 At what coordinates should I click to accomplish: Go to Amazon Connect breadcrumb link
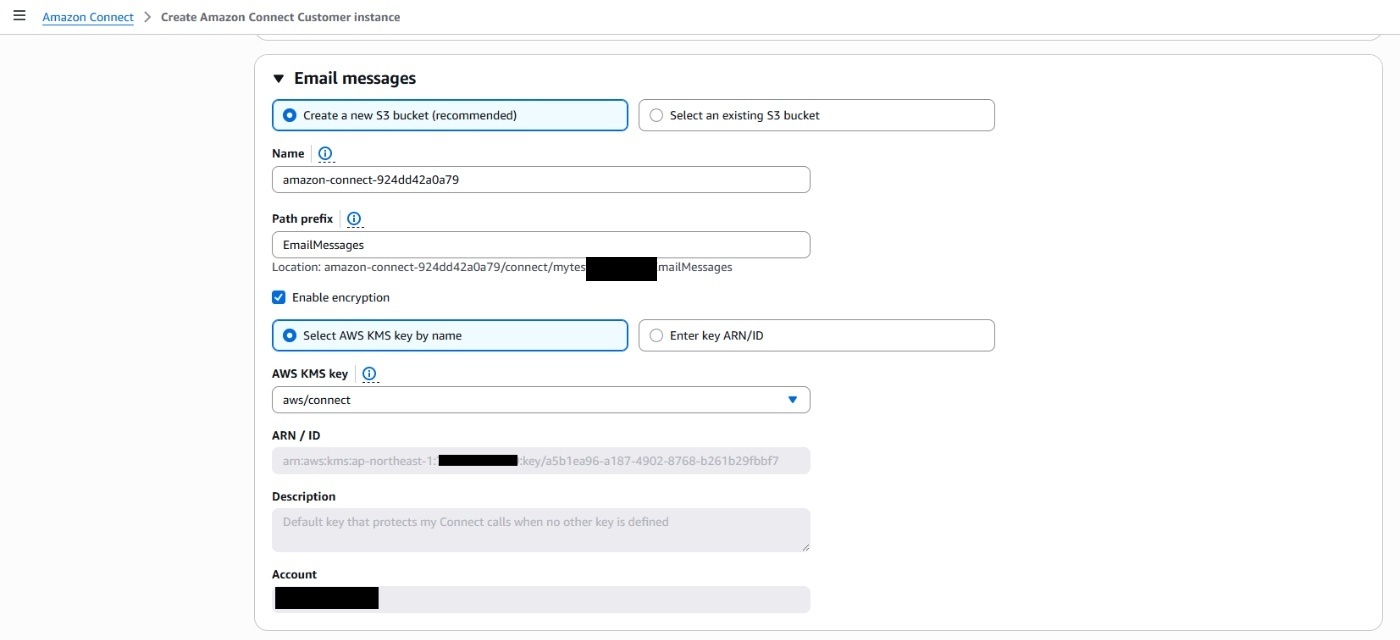tap(88, 17)
